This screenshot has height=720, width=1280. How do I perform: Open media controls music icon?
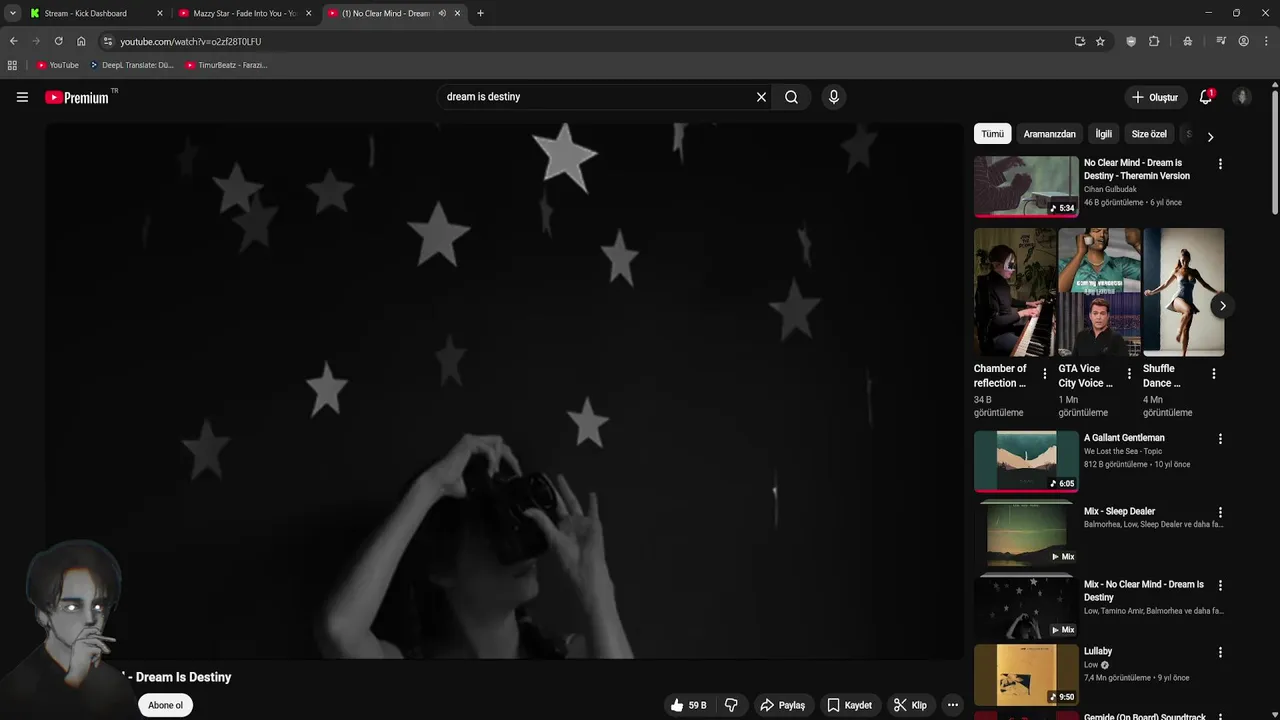coord(1221,41)
